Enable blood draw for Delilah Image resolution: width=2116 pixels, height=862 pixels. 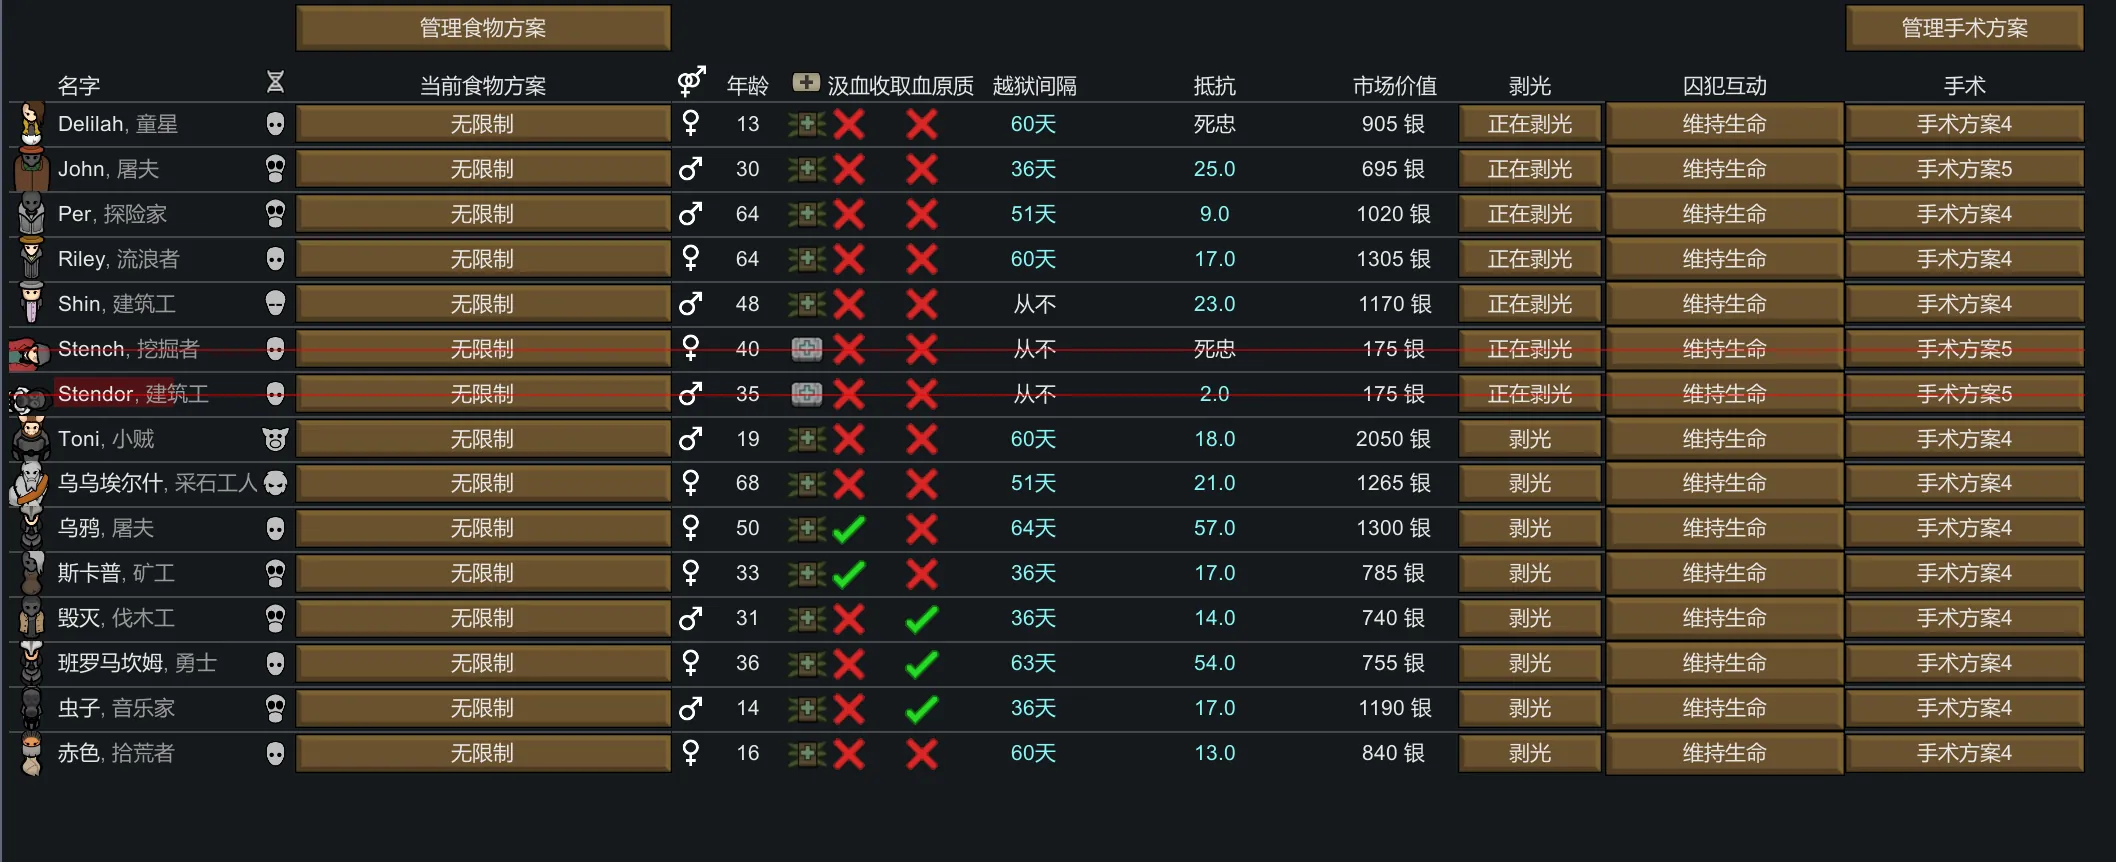pyautogui.click(x=849, y=124)
